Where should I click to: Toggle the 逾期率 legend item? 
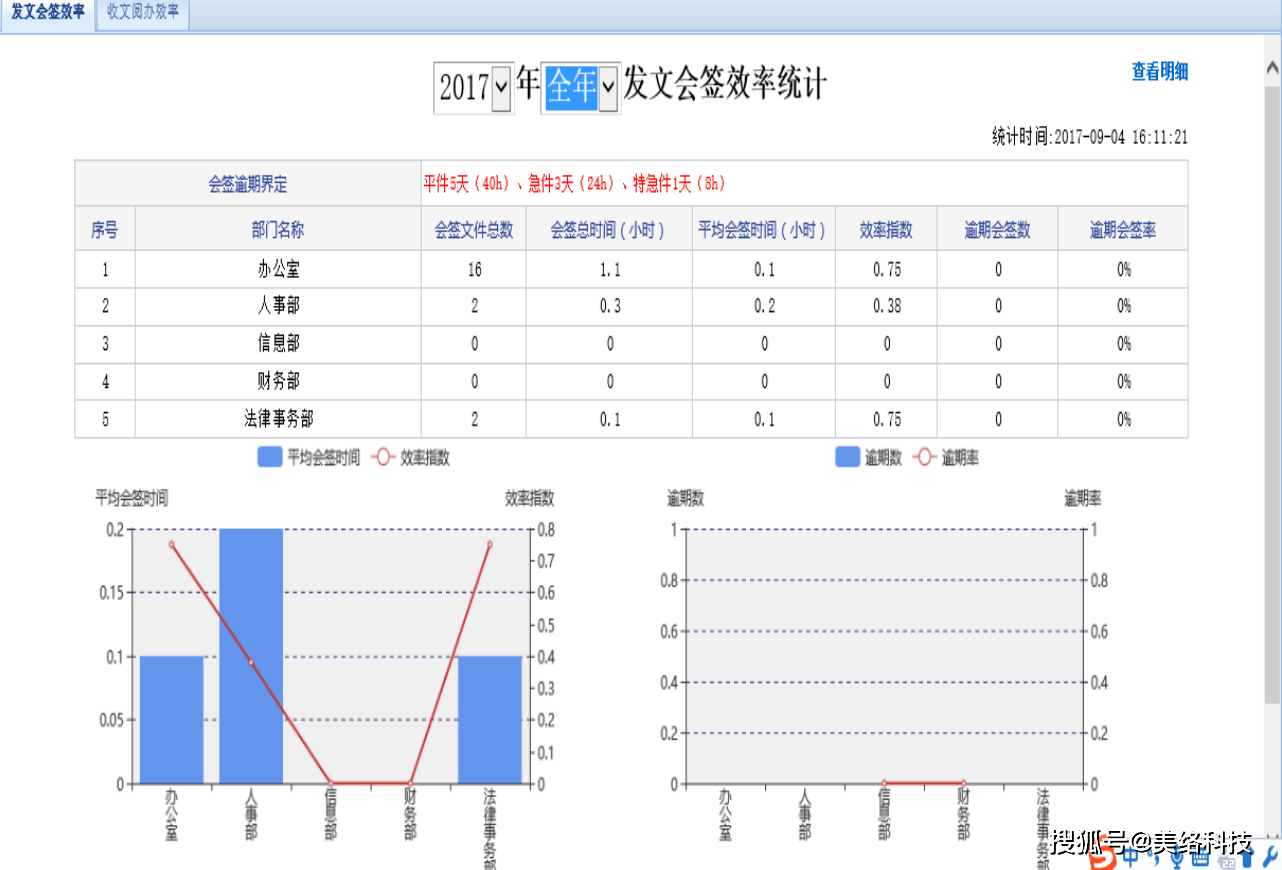946,458
